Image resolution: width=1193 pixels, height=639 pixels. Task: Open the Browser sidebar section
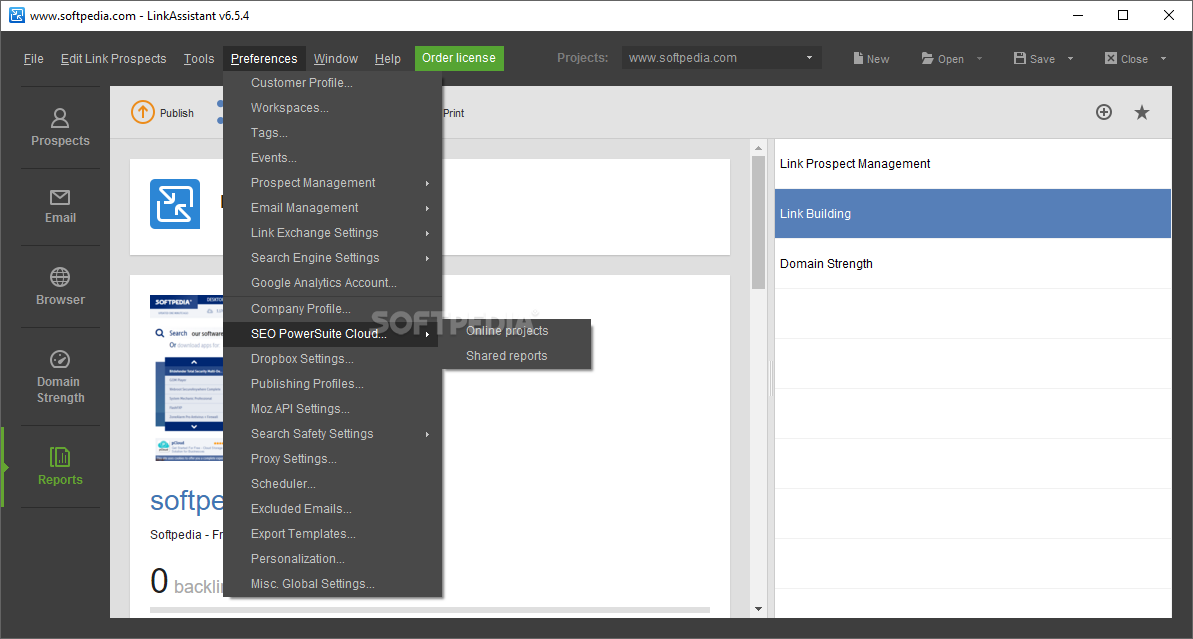60,287
